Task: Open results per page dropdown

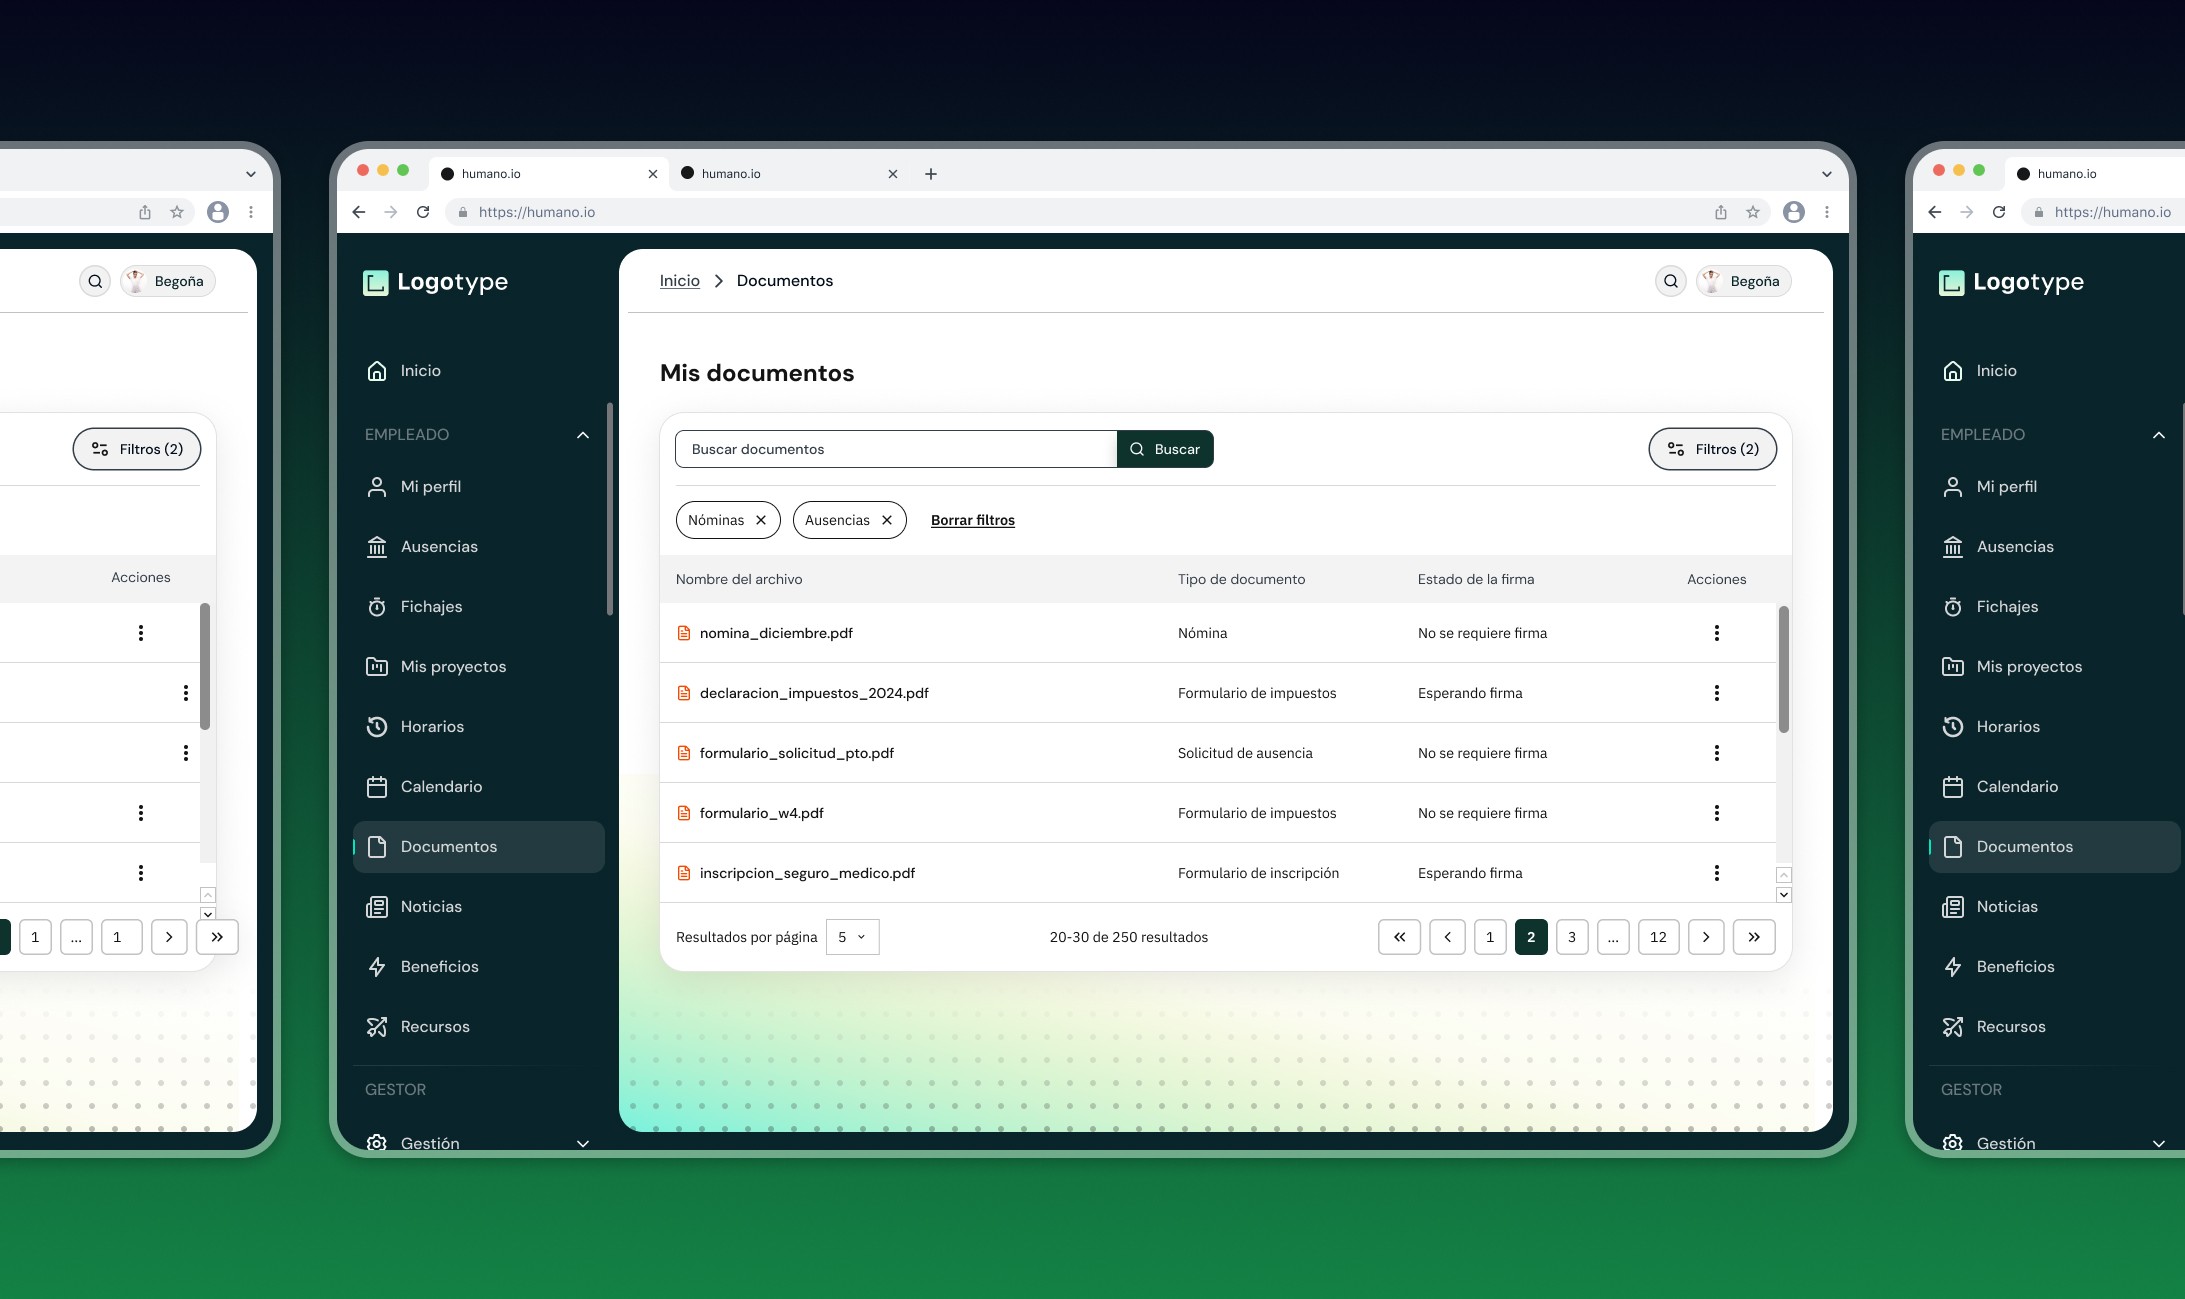Action: pyautogui.click(x=852, y=937)
